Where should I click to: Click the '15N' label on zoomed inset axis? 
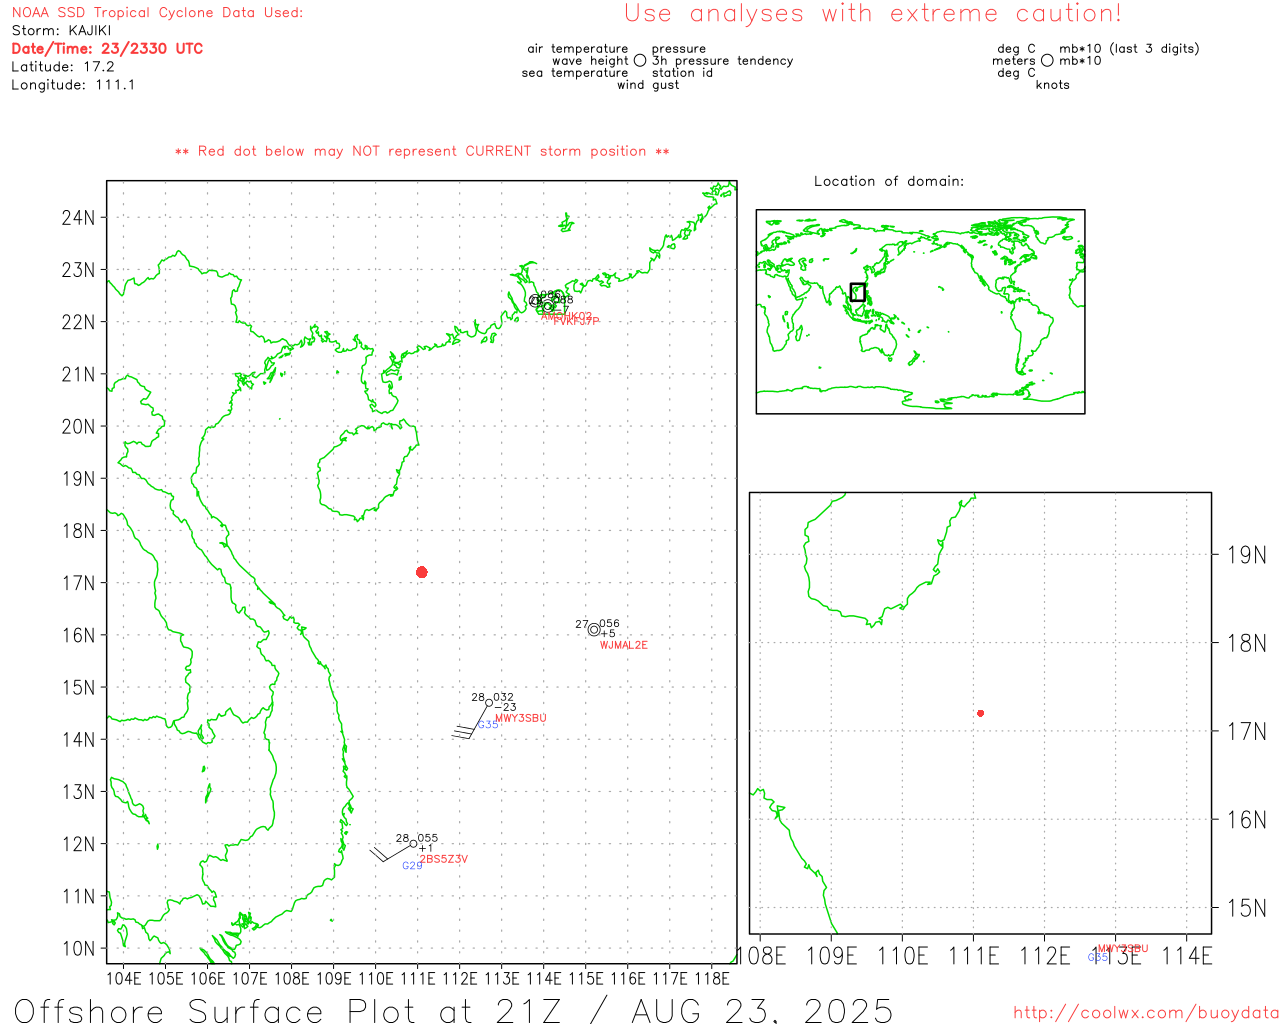point(1247,908)
